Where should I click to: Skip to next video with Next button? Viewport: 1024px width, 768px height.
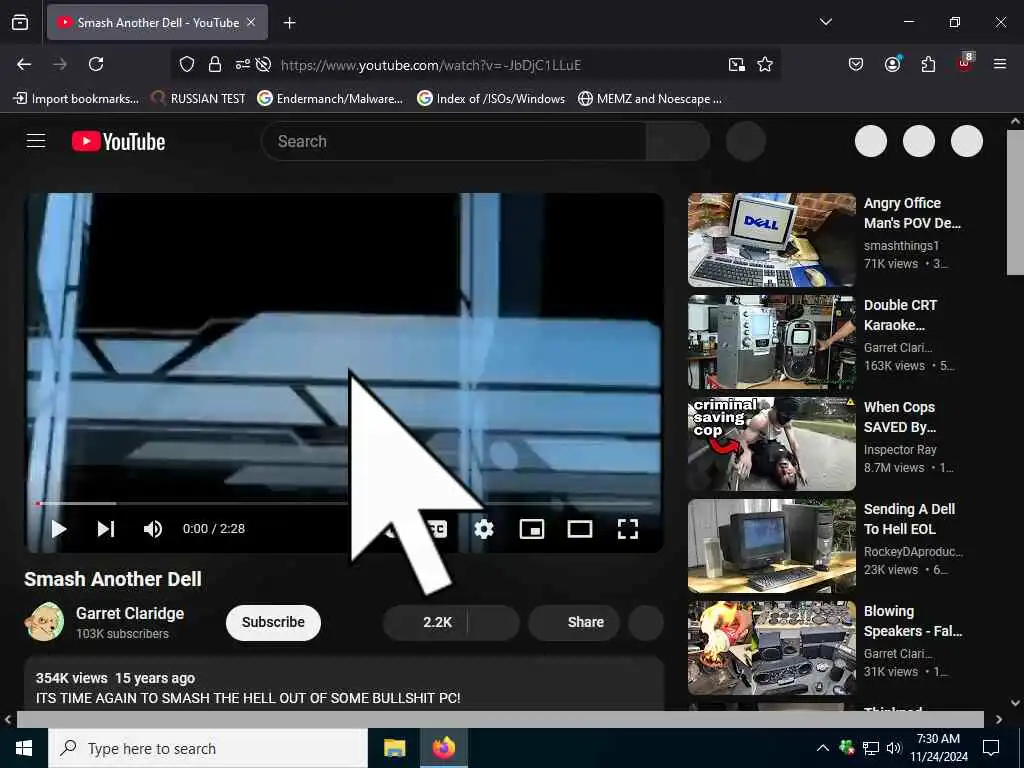point(106,529)
